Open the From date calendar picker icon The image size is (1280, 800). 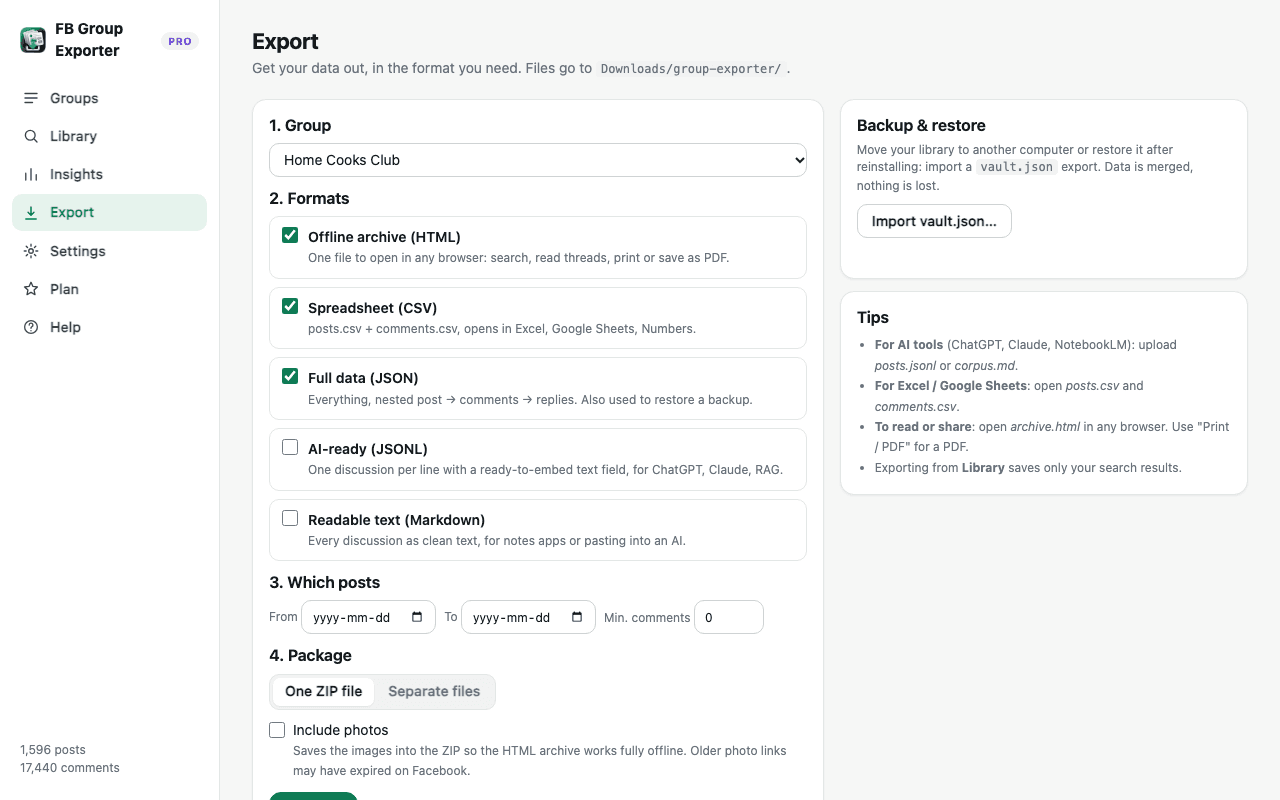click(x=417, y=617)
